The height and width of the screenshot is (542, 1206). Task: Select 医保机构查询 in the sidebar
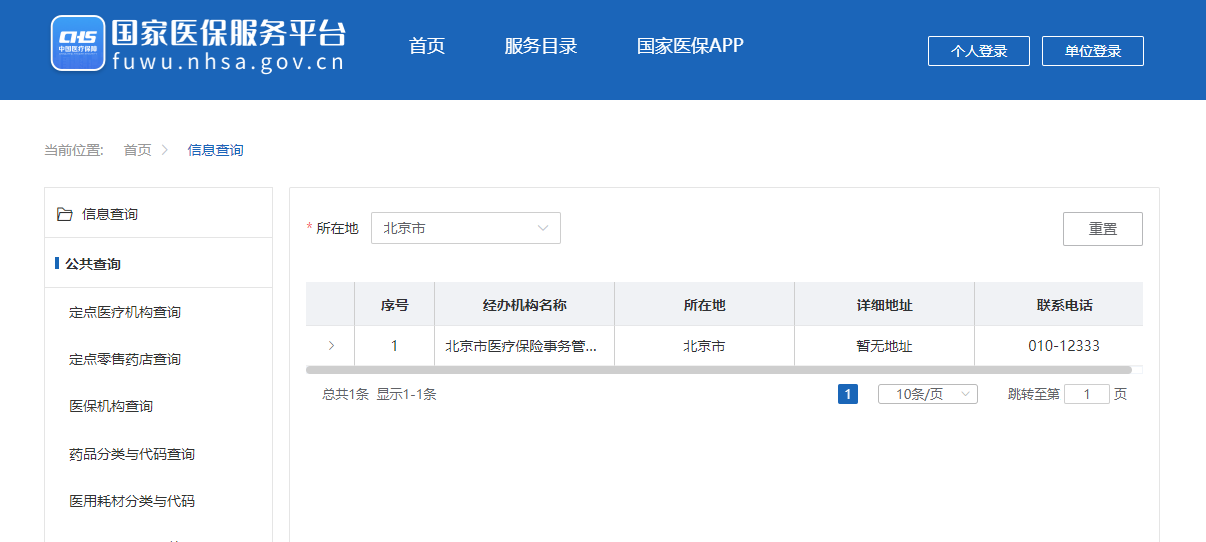tap(111, 406)
